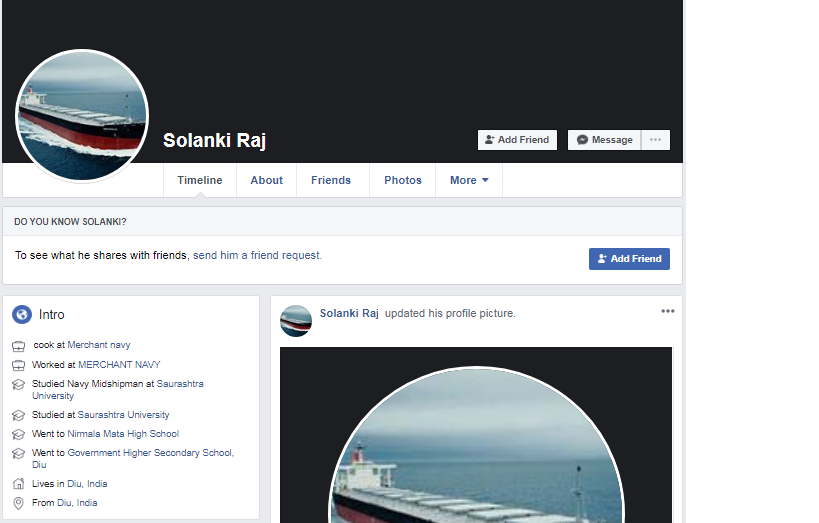Click the graduation cap icon beside Nirmala Mata High School
This screenshot has width=819, height=523.
pos(18,435)
